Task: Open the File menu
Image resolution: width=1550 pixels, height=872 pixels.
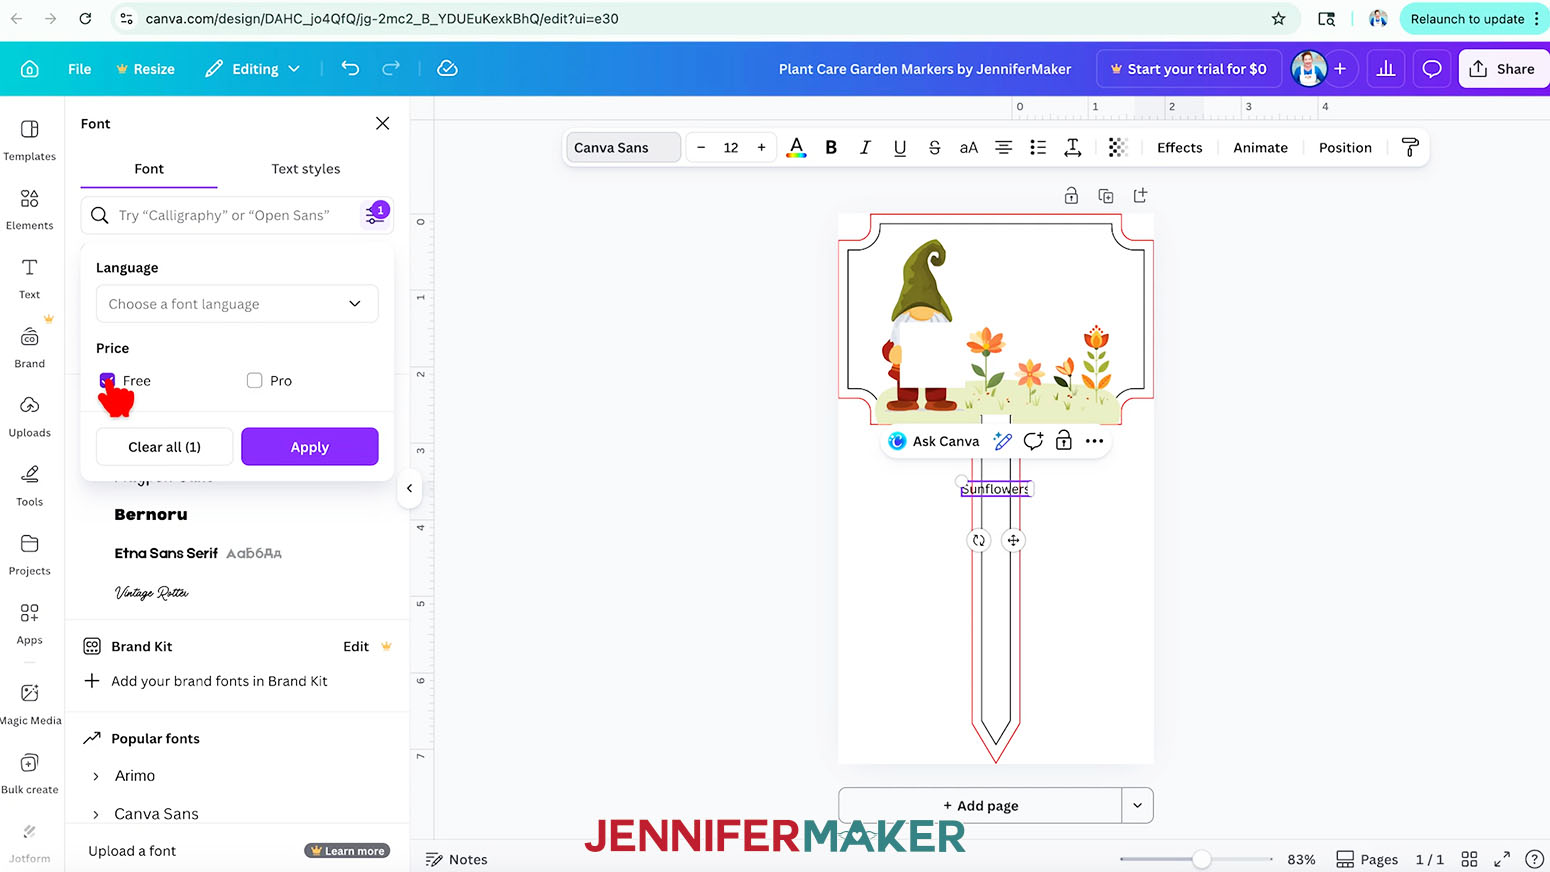Action: click(x=80, y=69)
